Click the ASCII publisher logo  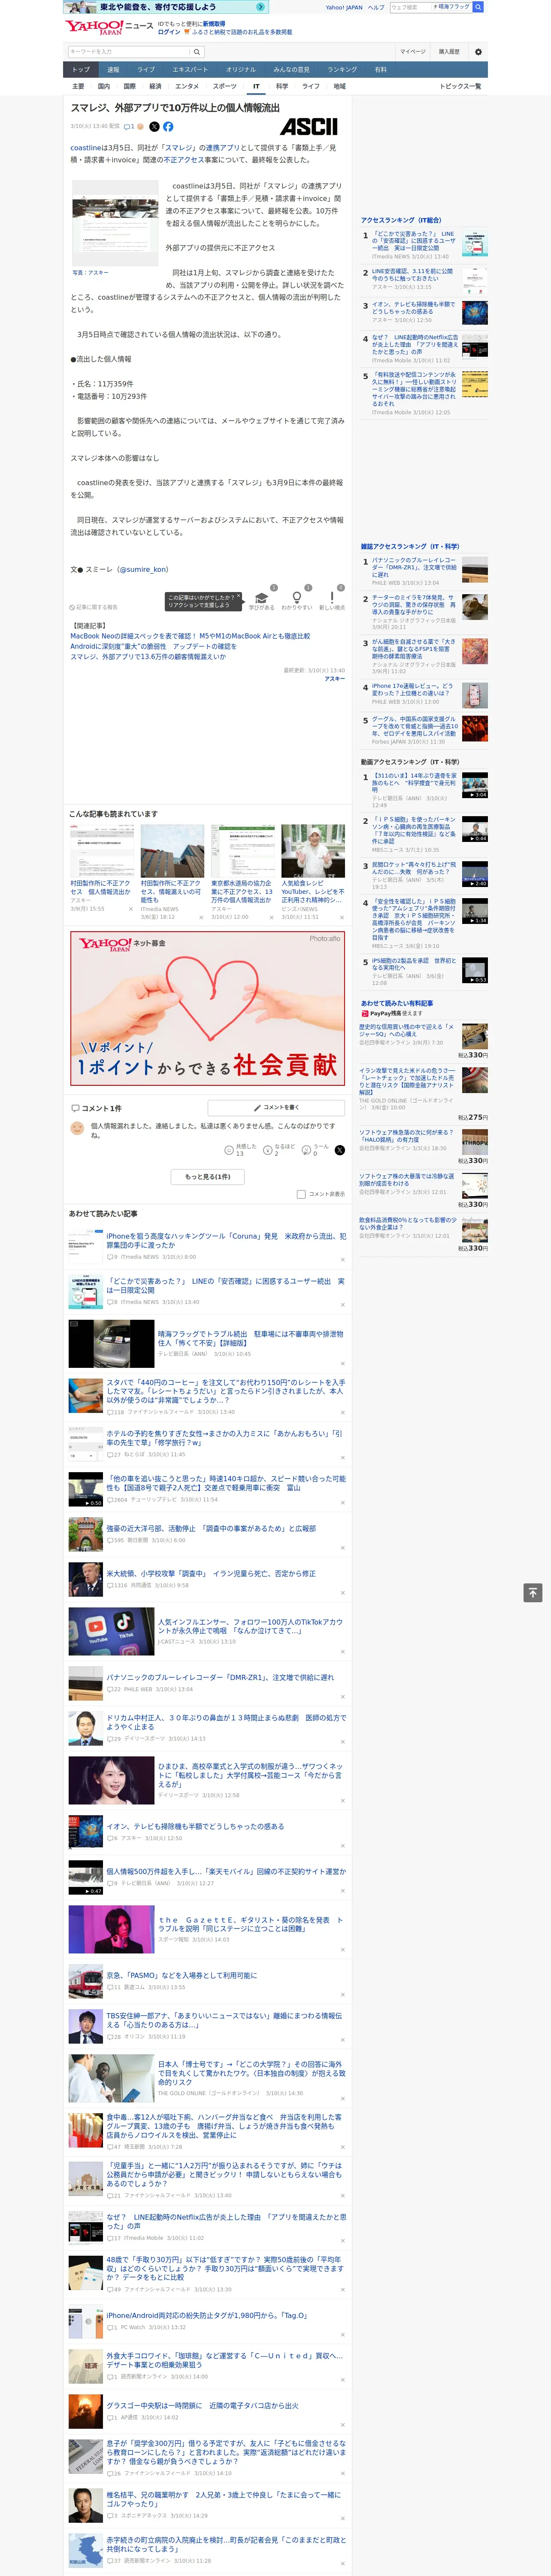(308, 126)
